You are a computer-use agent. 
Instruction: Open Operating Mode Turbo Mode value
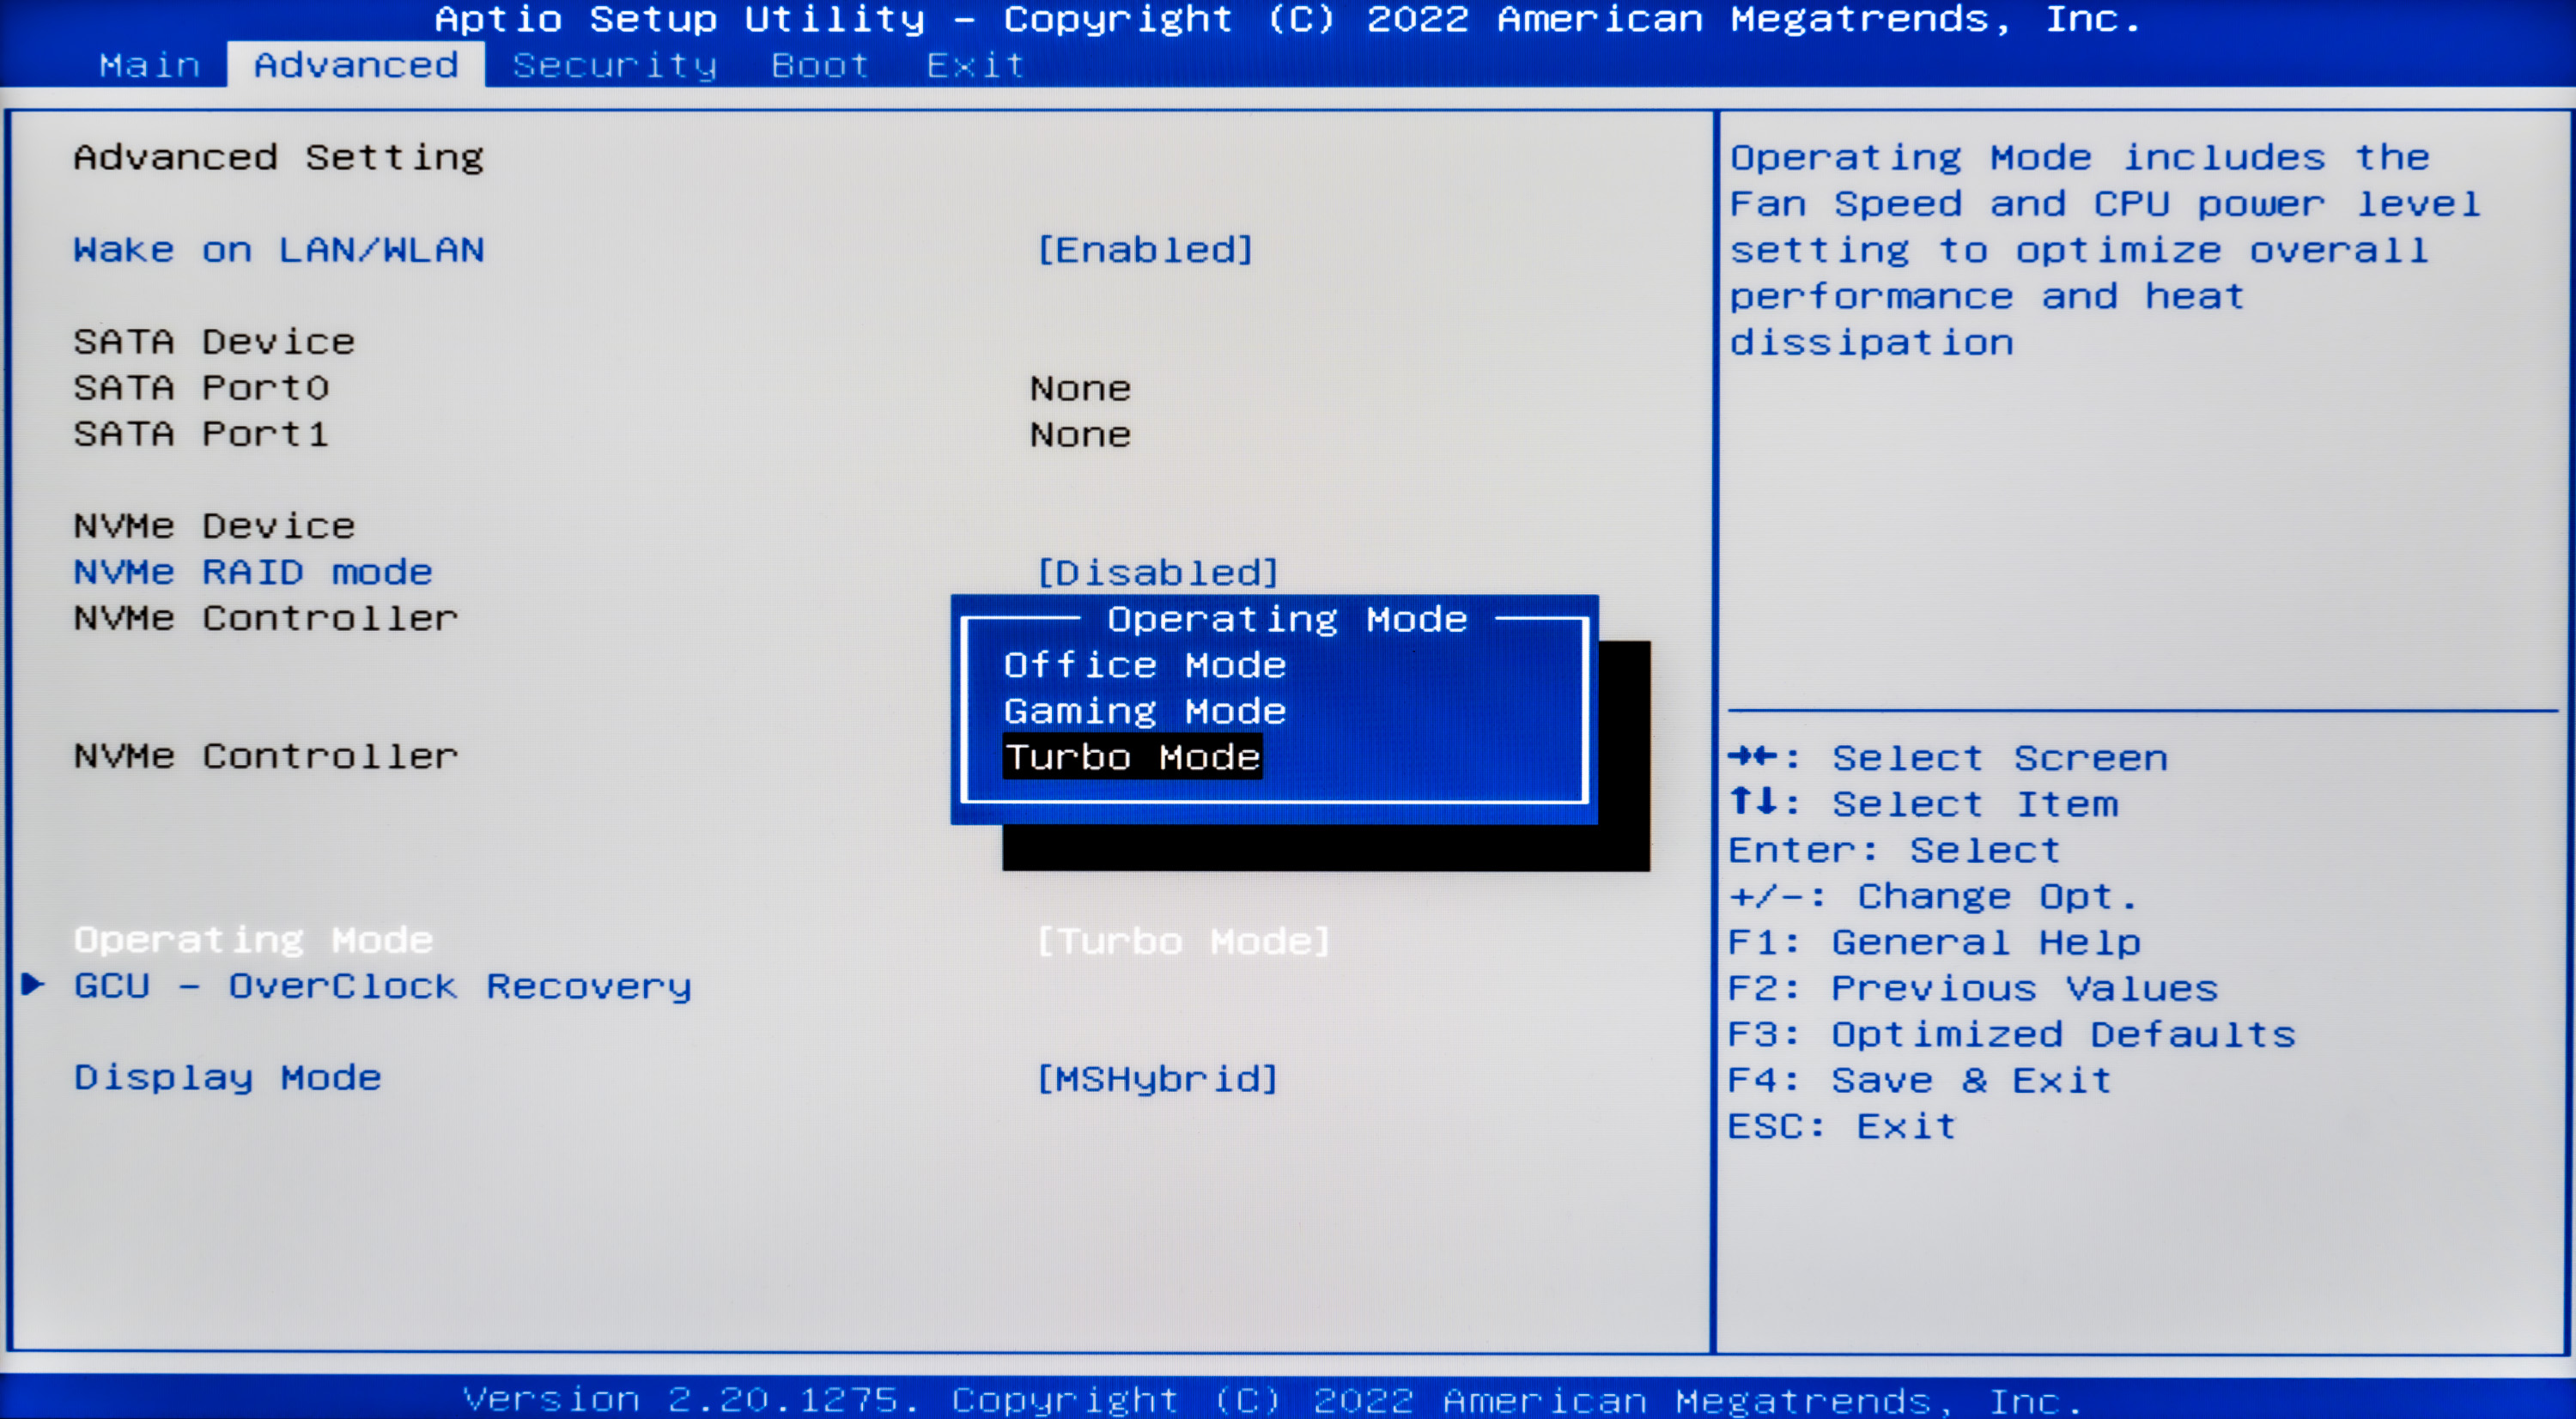(x=1183, y=941)
